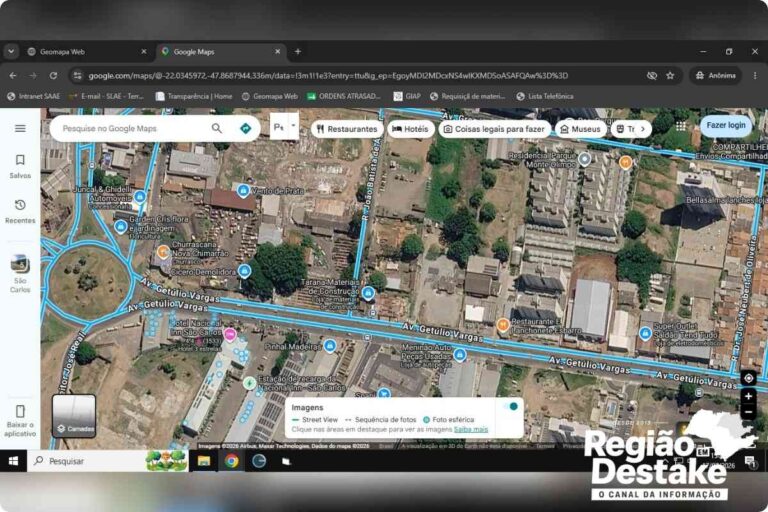Open the Intranet SAAE bookmark
This screenshot has width=768, height=512.
pos(34,97)
